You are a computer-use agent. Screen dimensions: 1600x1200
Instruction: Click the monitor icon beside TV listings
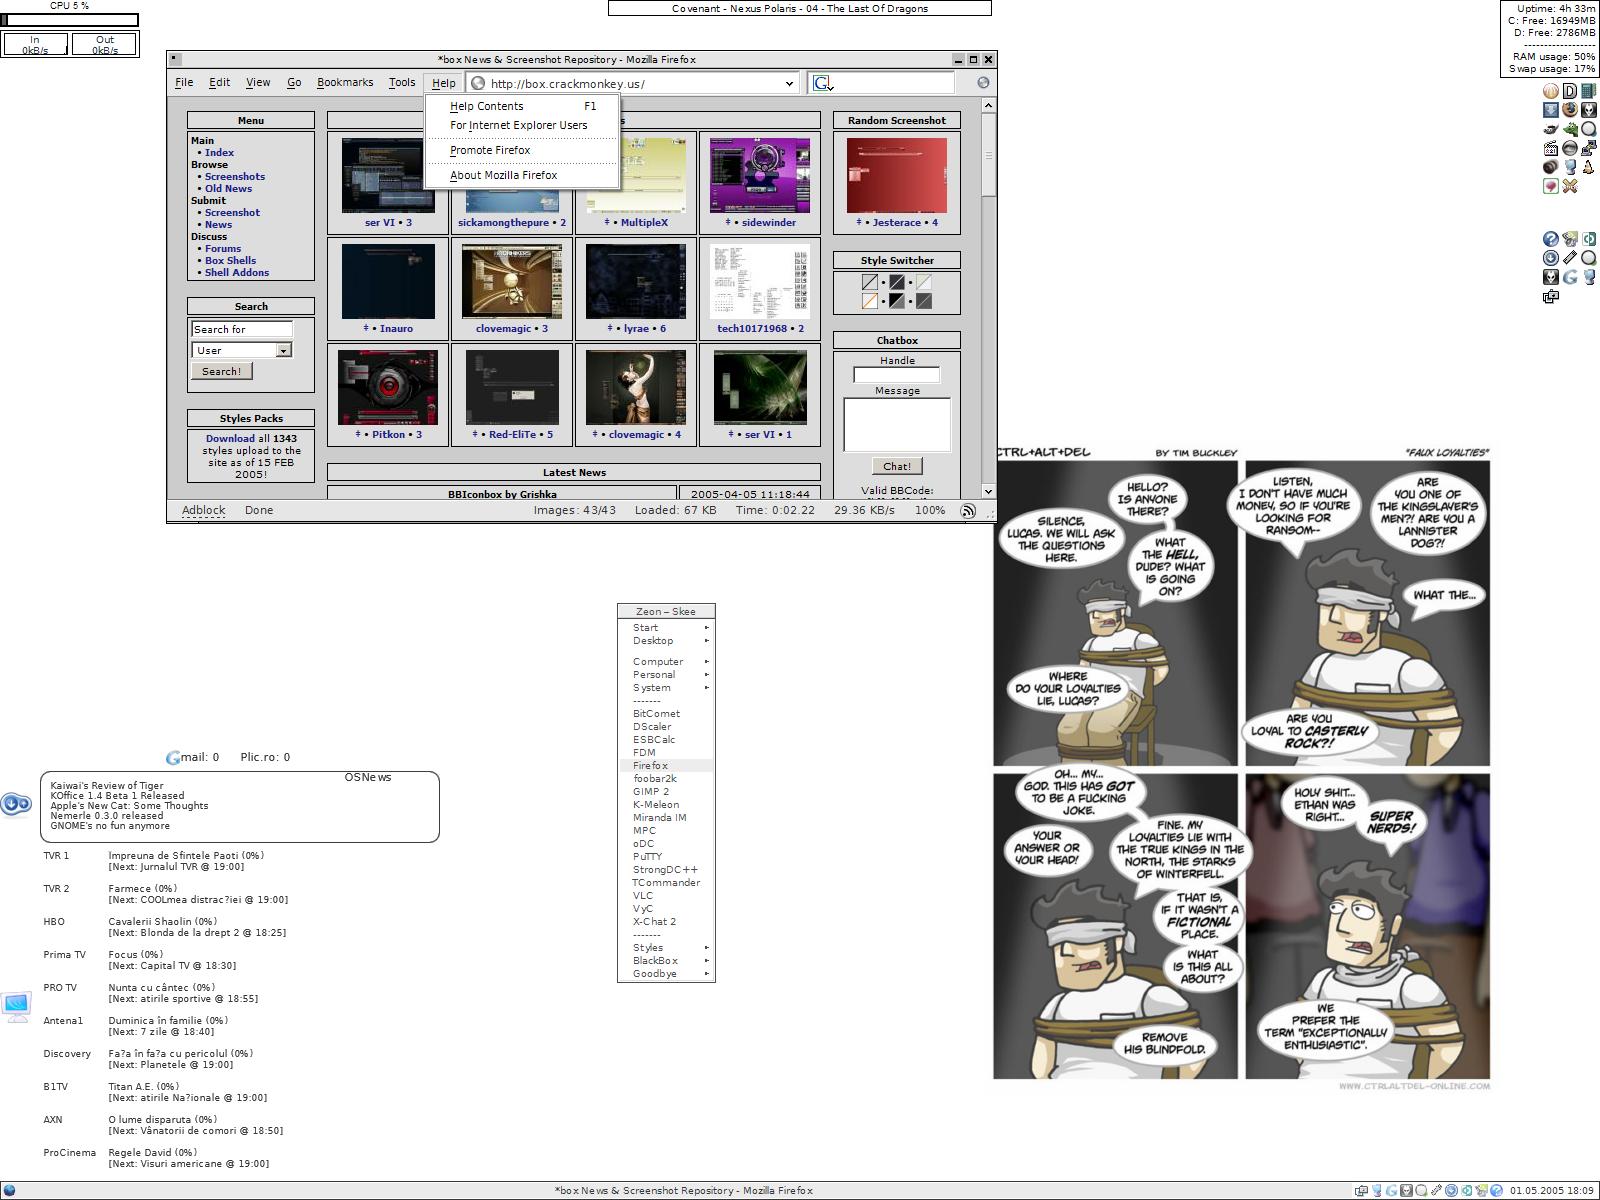16,1006
